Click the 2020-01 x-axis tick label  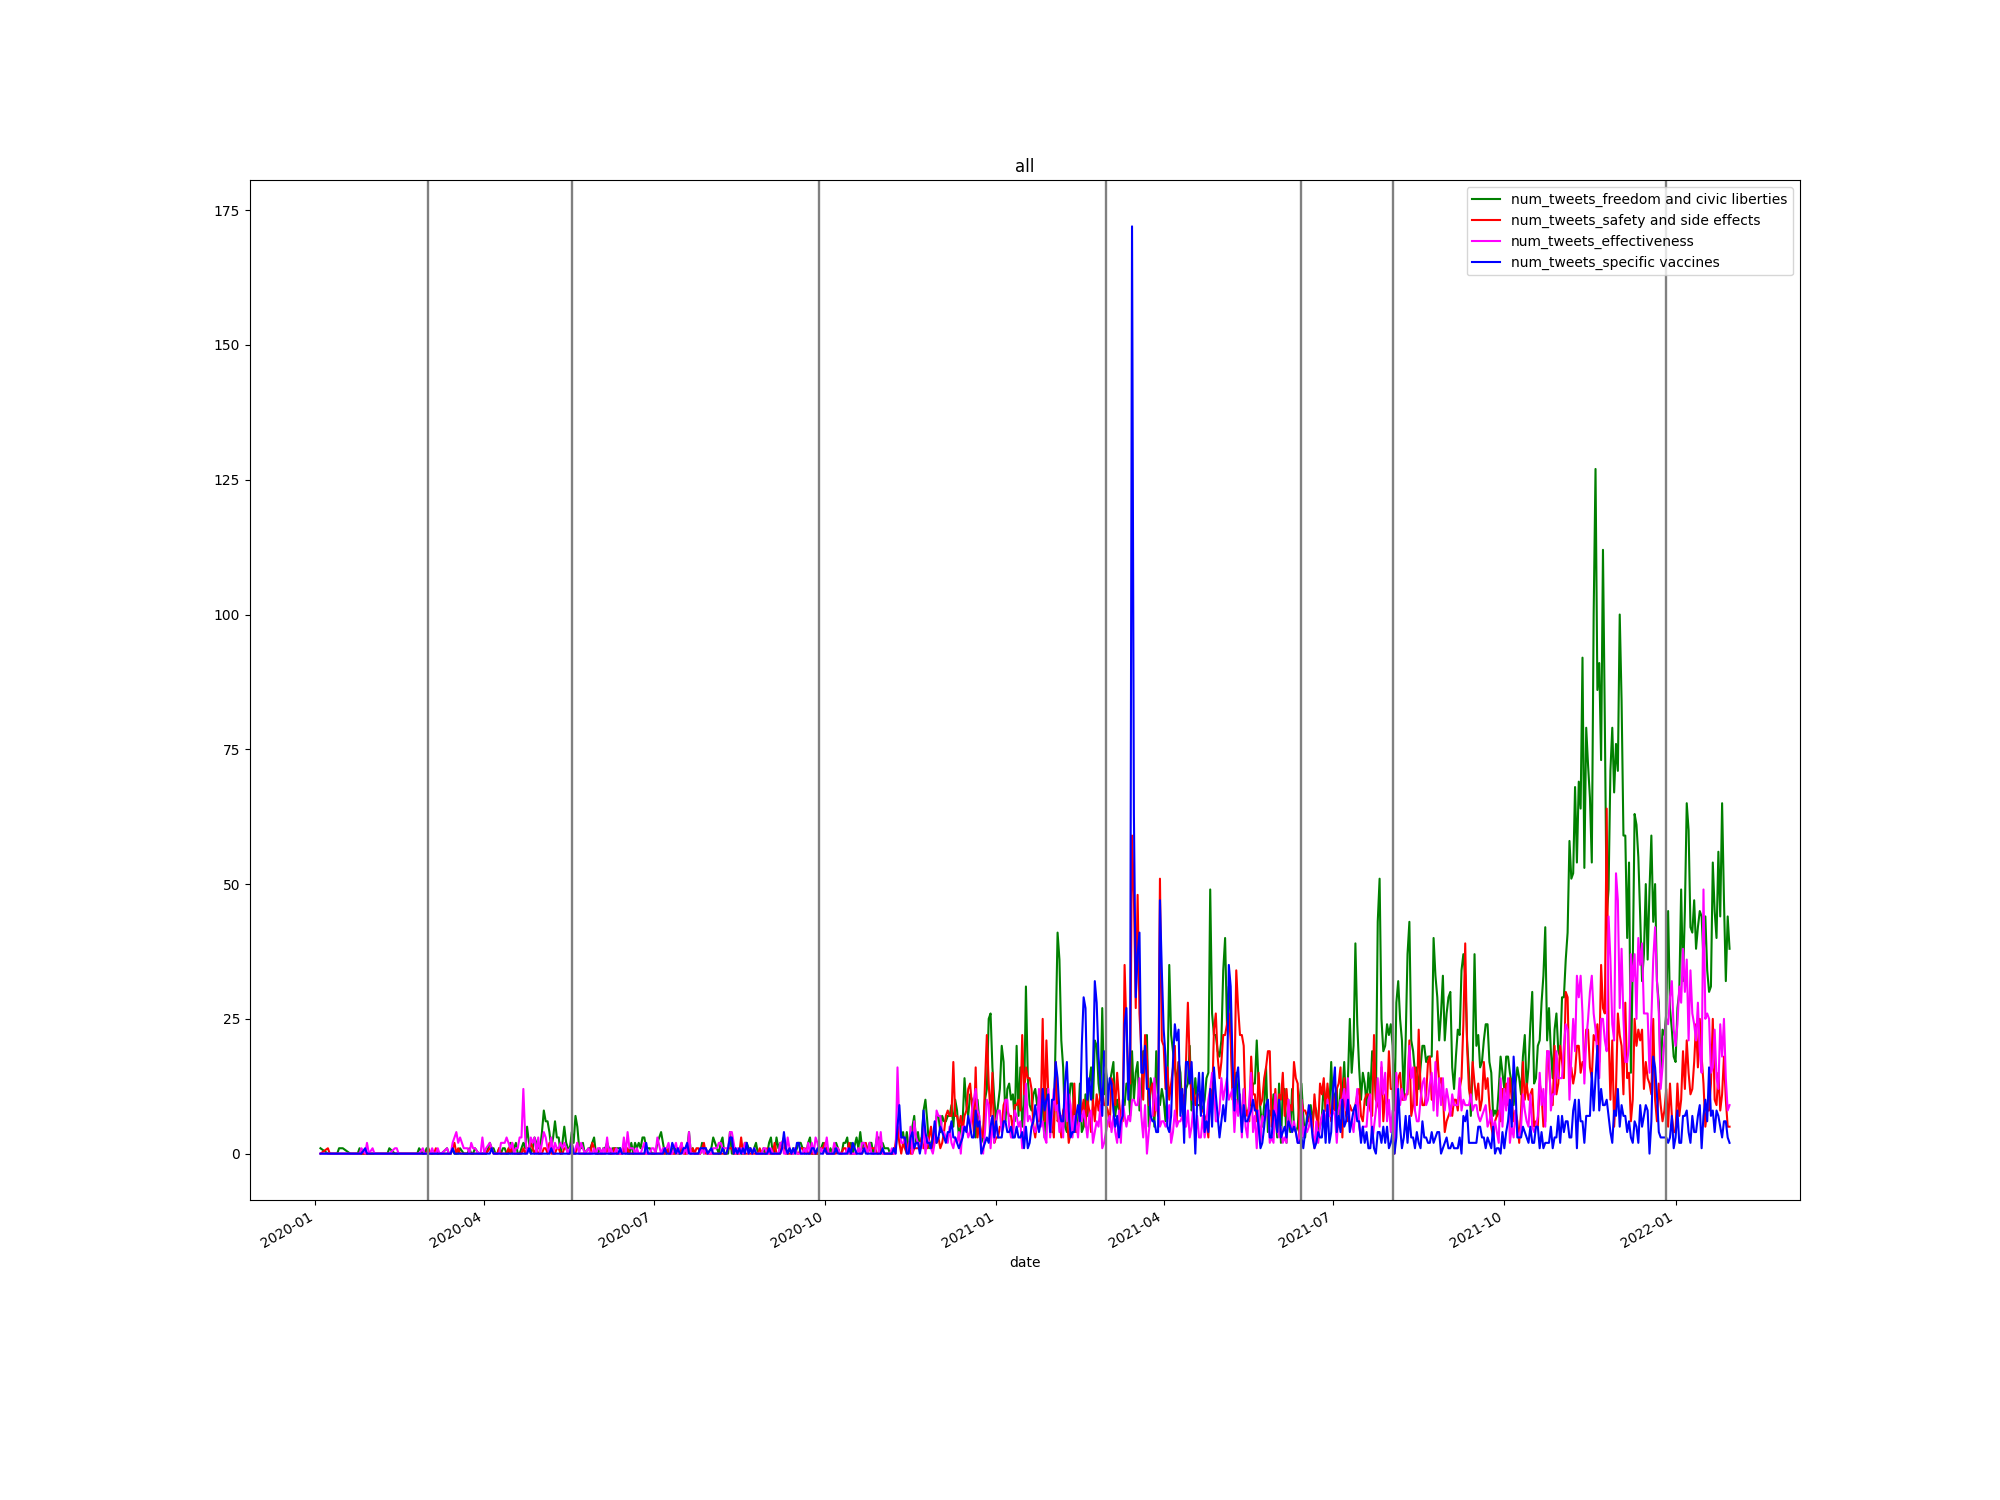(x=288, y=1230)
